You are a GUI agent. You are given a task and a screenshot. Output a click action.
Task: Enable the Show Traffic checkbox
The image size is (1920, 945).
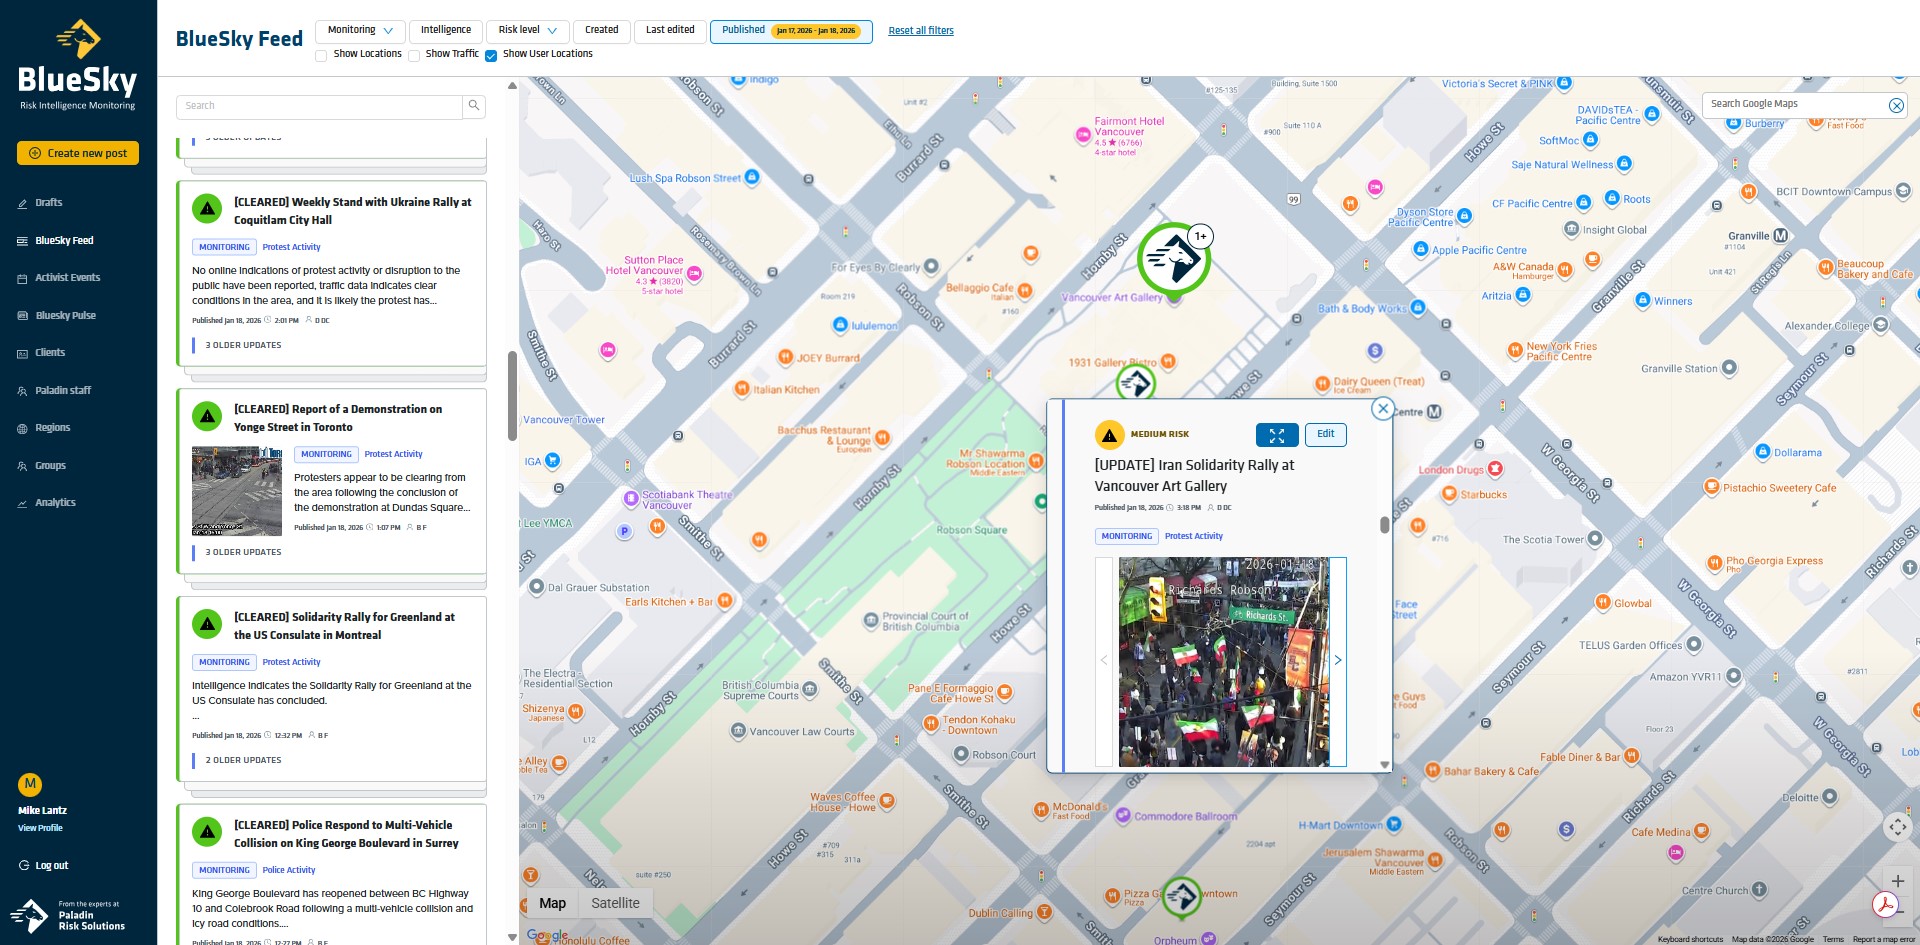coord(414,56)
